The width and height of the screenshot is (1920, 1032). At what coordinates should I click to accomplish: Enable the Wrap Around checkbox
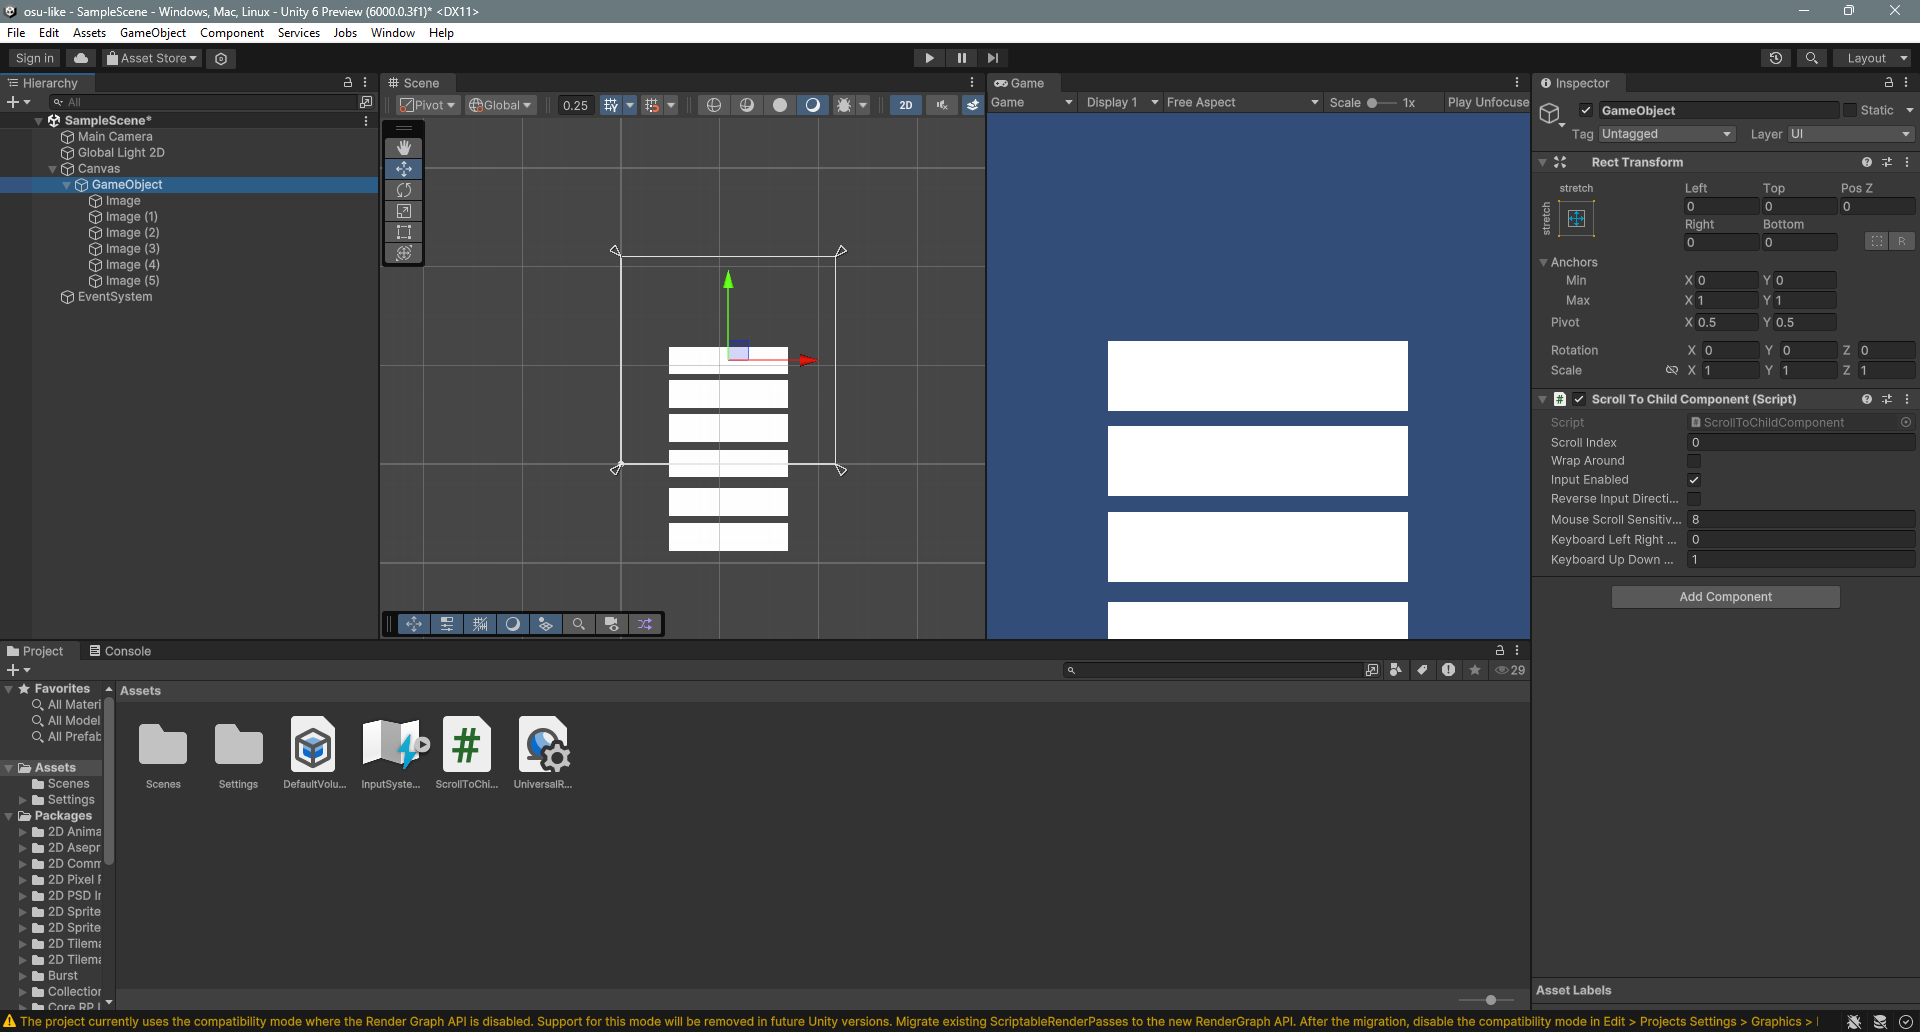(1694, 461)
